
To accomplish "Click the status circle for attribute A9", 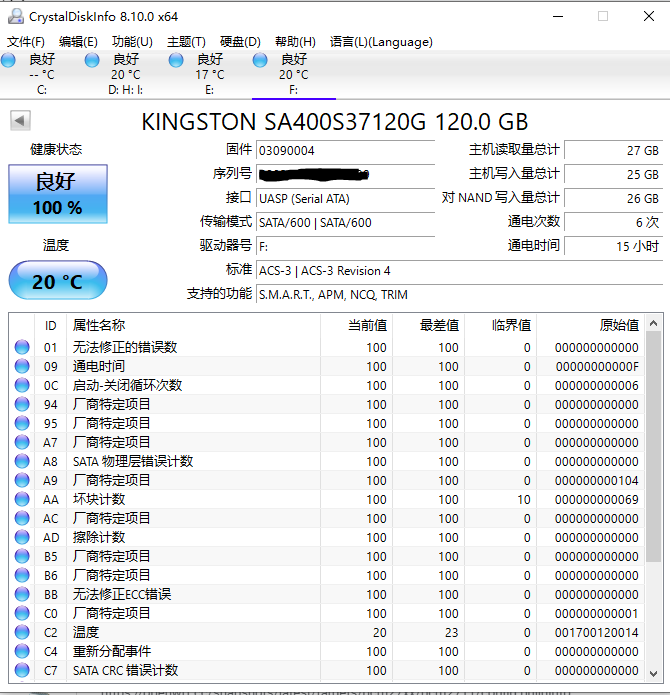I will pos(22,480).
